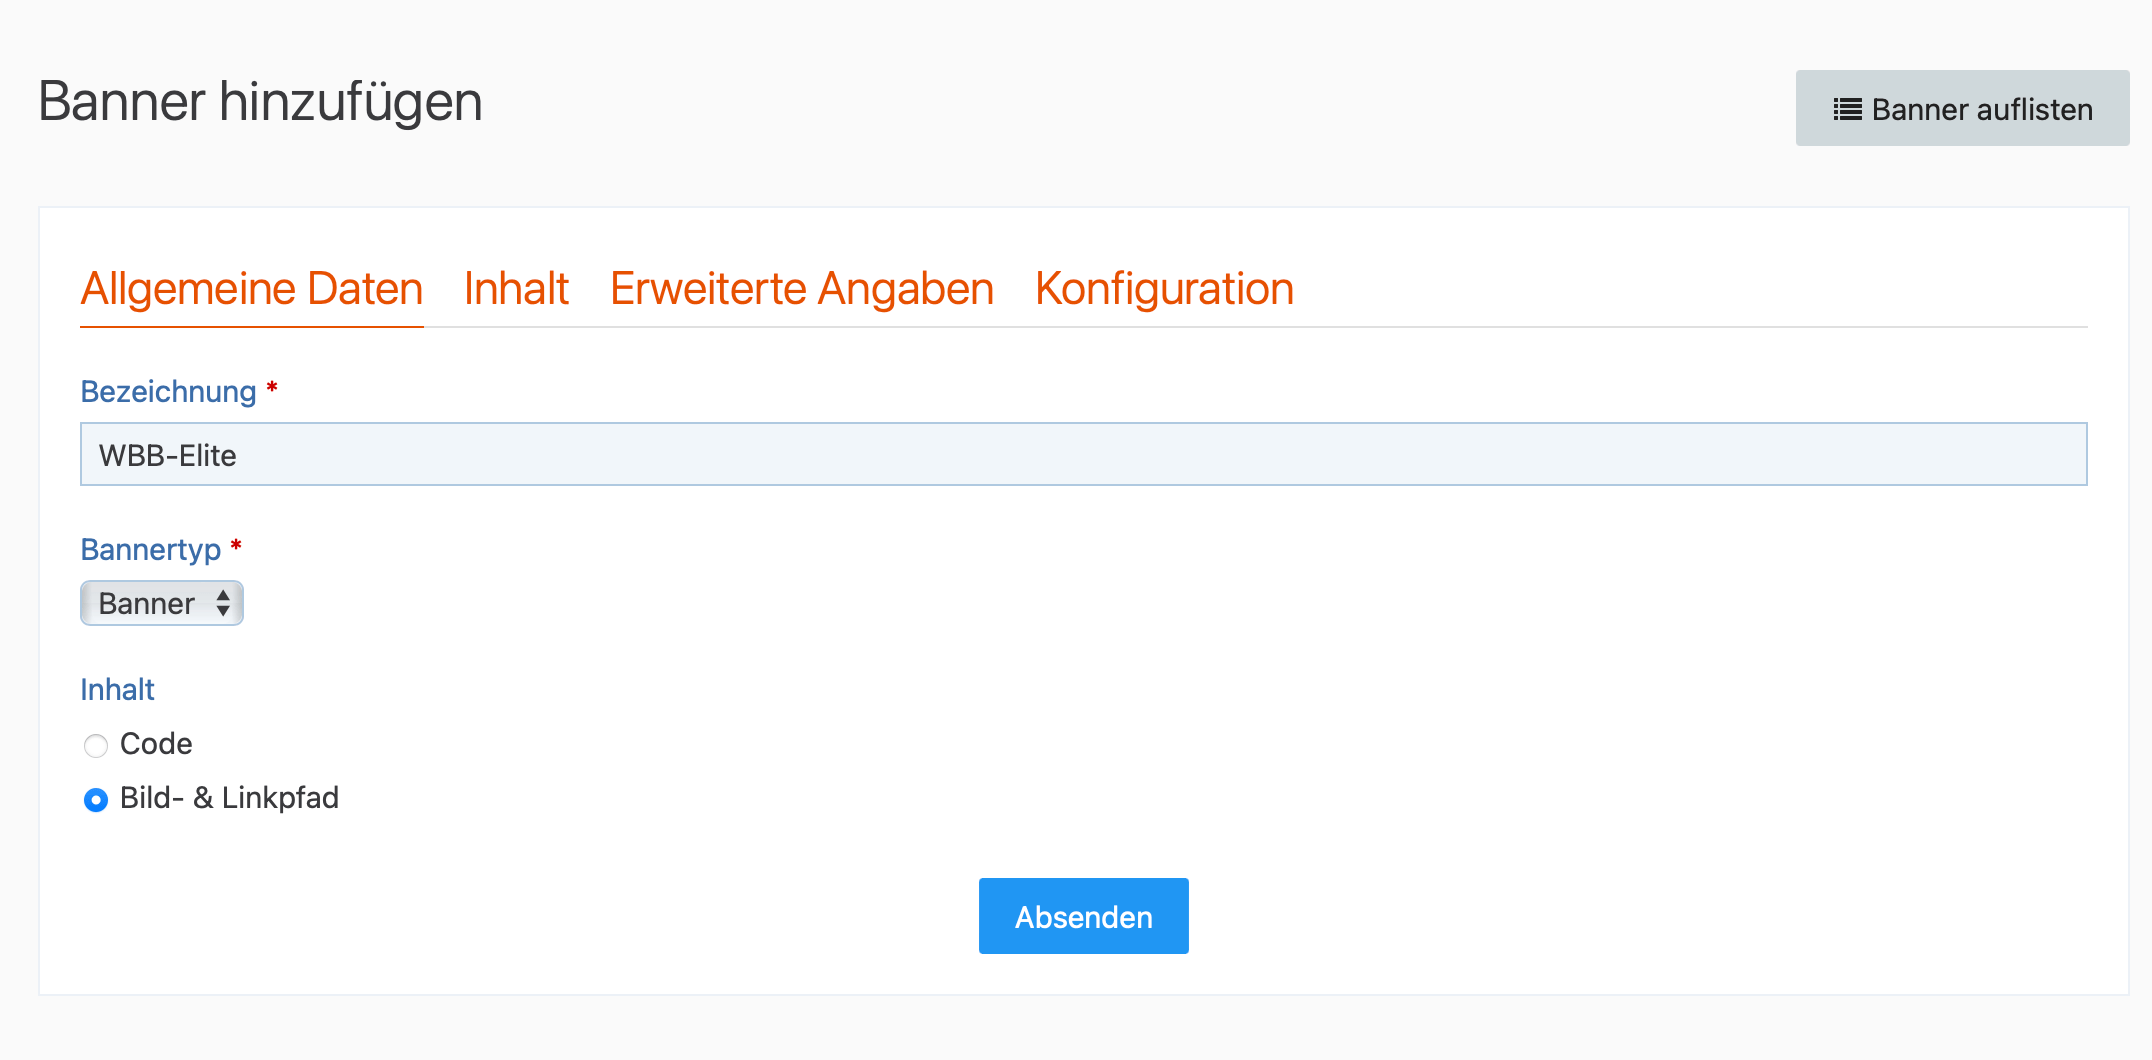Click the Inhalt section label
2152x1060 pixels.
click(118, 689)
